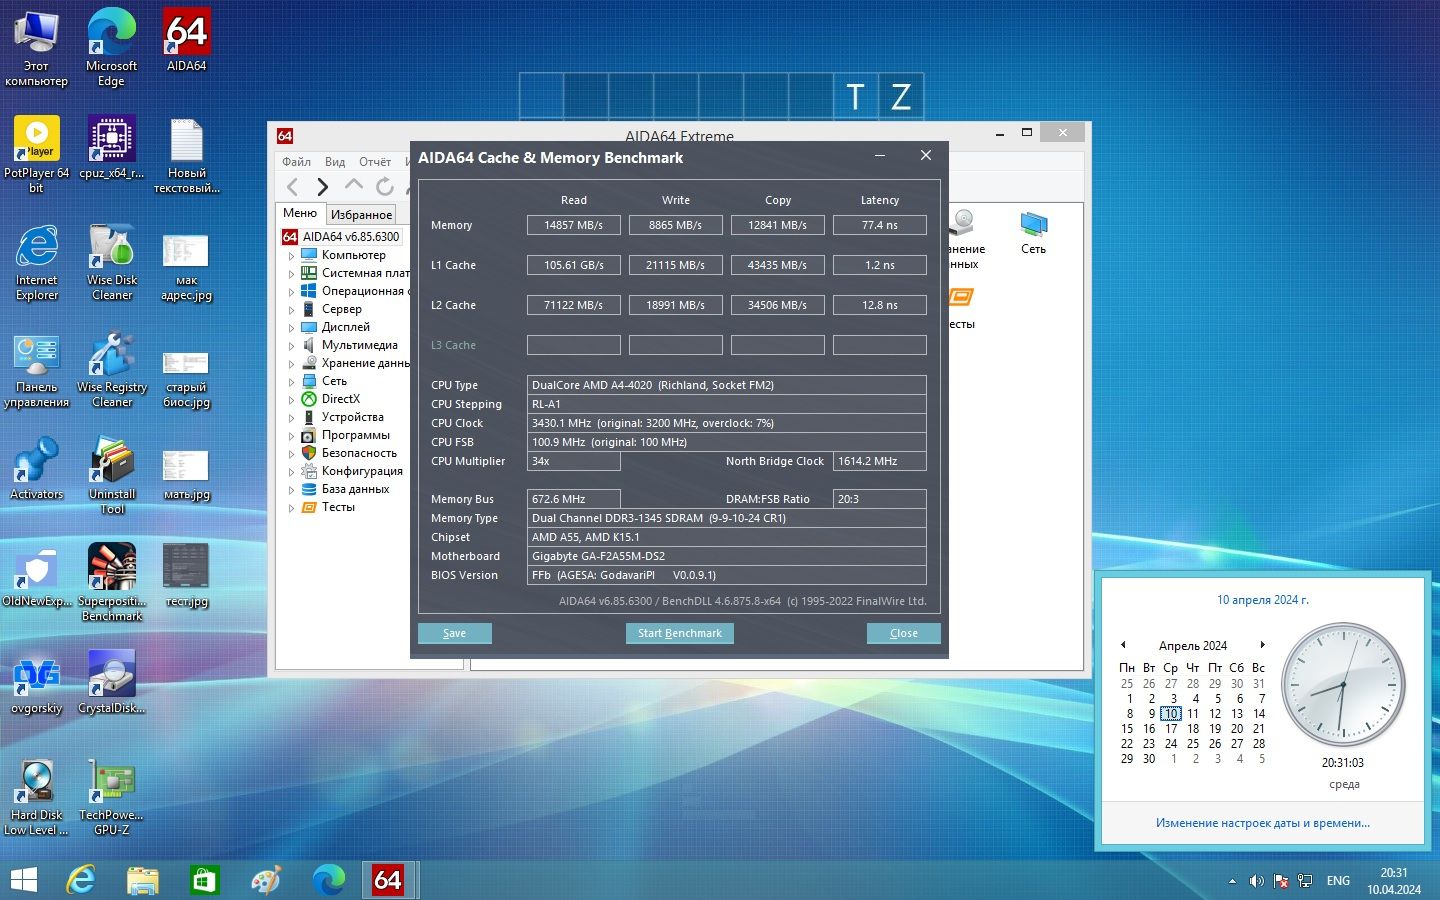This screenshot has height=900, width=1440.
Task: Open CrystalDisk desktop shortcut
Action: point(112,682)
